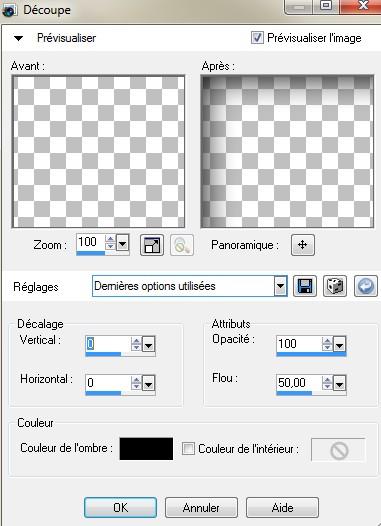Click the Panoramique pan icon
381x526 pixels.
[303, 245]
